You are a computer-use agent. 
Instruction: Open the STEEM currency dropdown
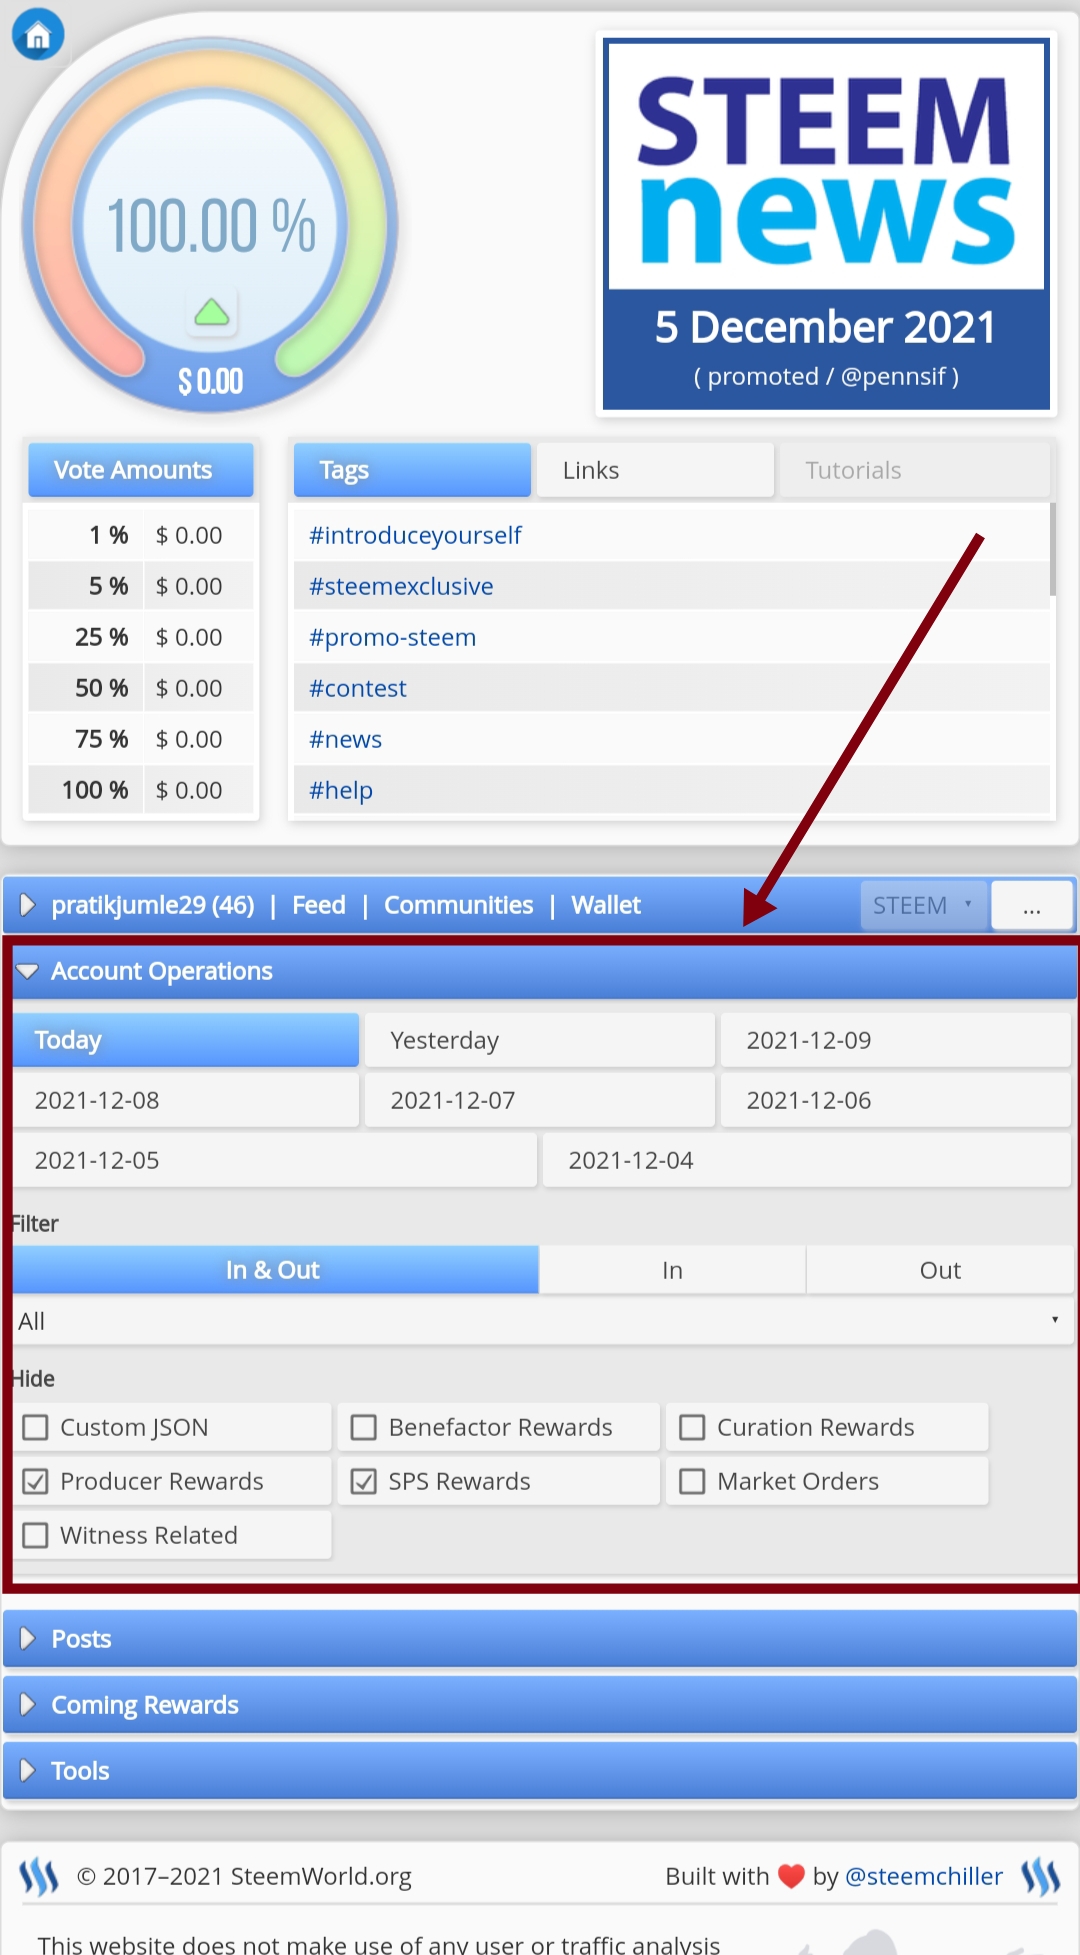click(x=923, y=905)
